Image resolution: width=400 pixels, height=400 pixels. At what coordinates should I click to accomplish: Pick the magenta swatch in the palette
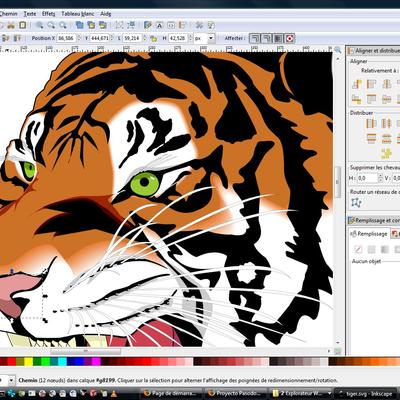[97, 362]
